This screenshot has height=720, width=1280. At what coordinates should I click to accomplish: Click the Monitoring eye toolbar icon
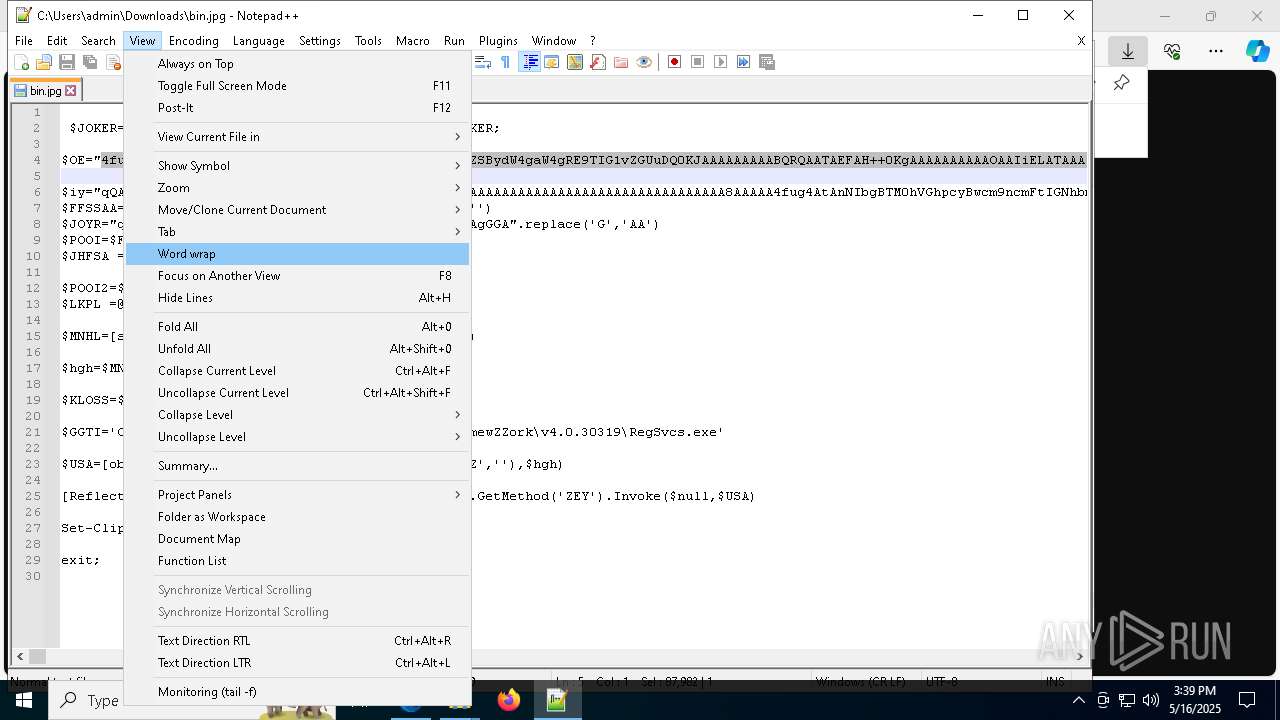tap(643, 62)
